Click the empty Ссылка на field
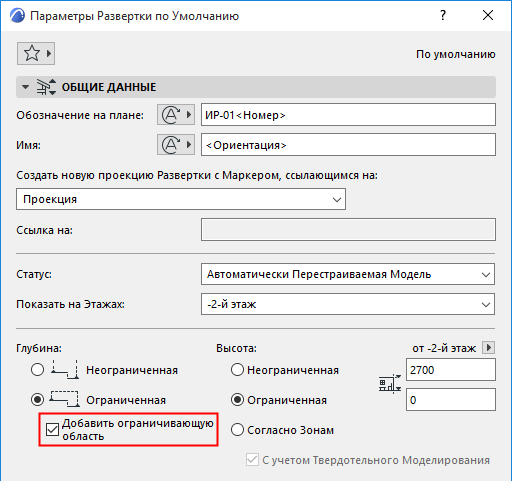 coord(348,230)
